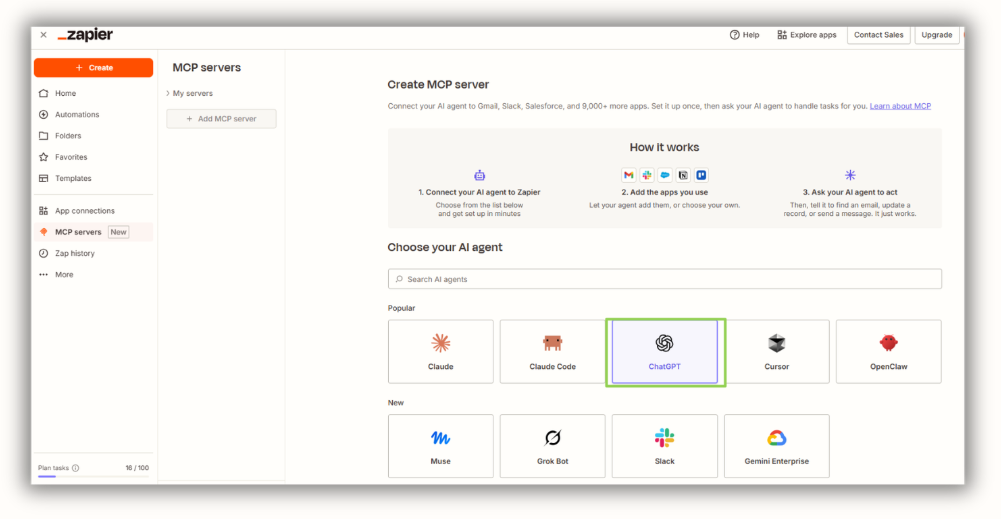1001x519 pixels.
Task: Click the 'How it works' title
Action: pos(665,147)
